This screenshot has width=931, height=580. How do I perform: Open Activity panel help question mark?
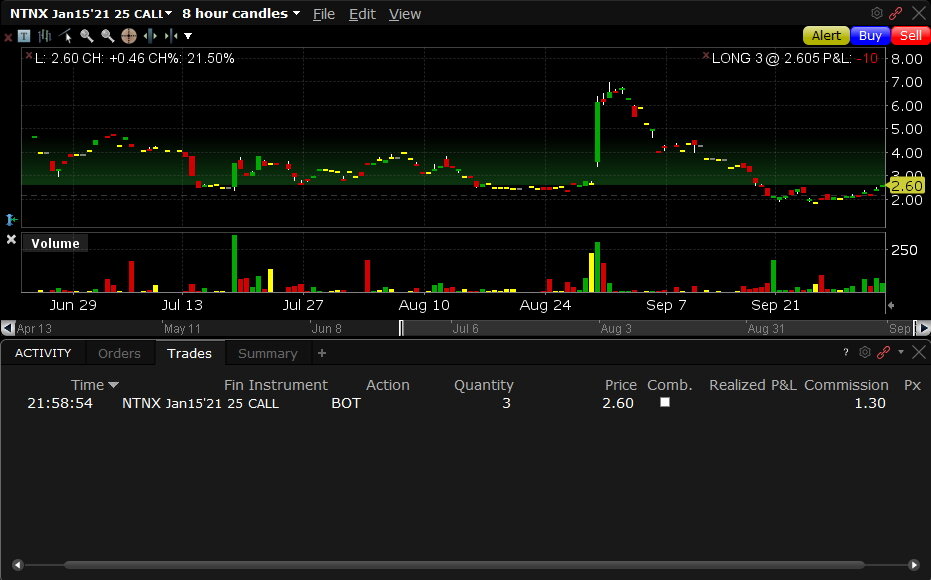(846, 353)
